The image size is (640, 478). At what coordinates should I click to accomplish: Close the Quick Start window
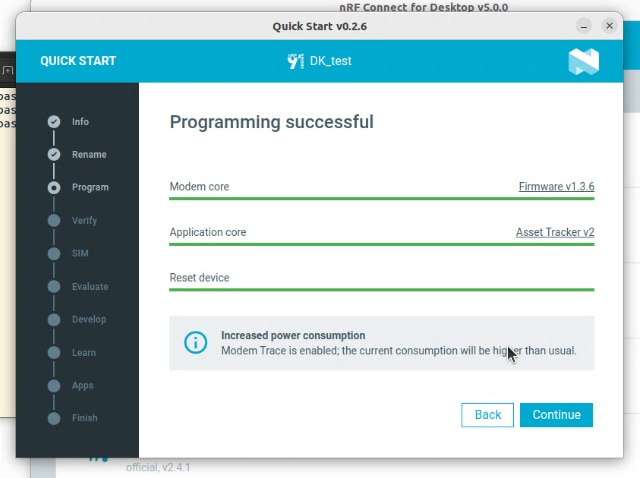click(x=609, y=26)
